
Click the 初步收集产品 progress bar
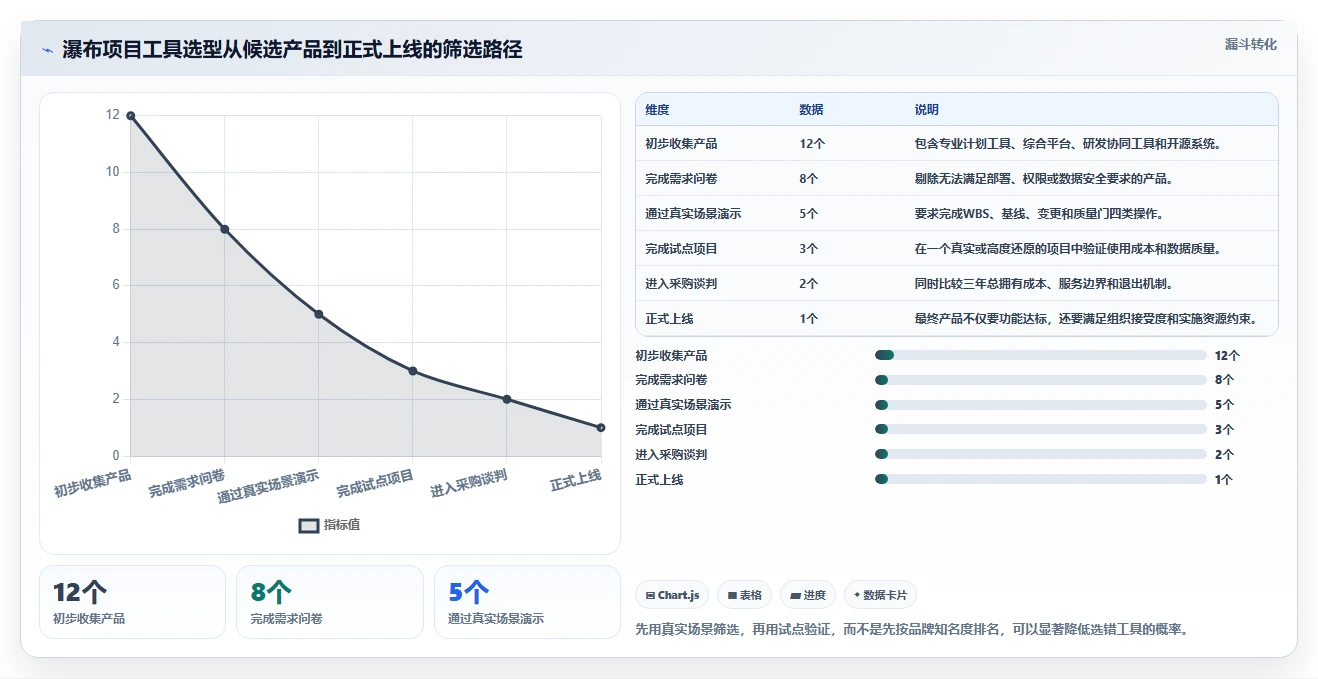(1040, 355)
